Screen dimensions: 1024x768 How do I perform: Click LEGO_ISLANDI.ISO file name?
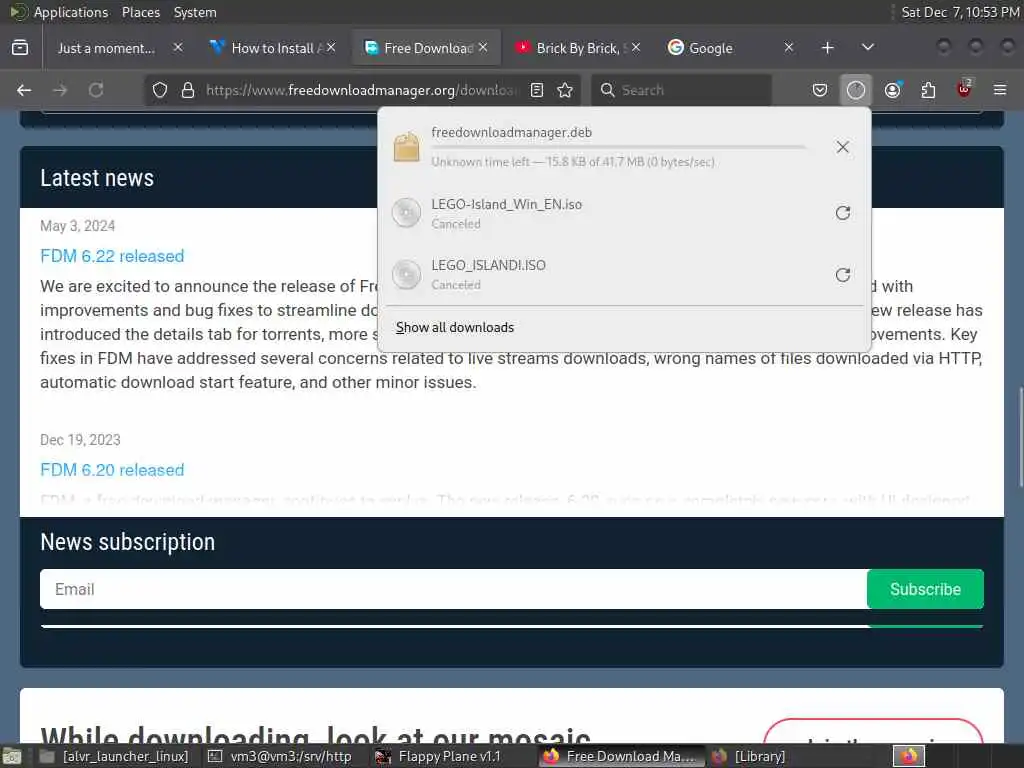point(488,265)
